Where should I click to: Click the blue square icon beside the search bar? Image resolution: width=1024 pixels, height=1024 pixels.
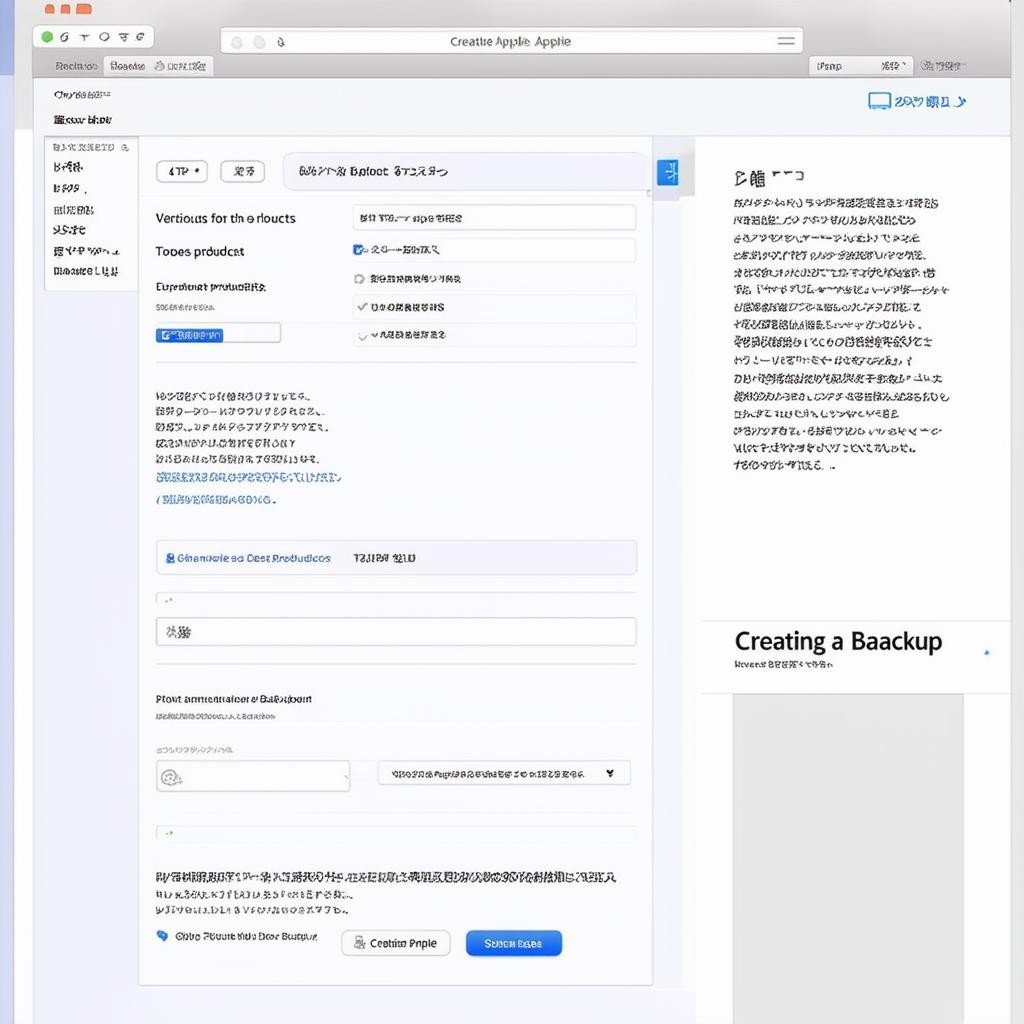[667, 172]
